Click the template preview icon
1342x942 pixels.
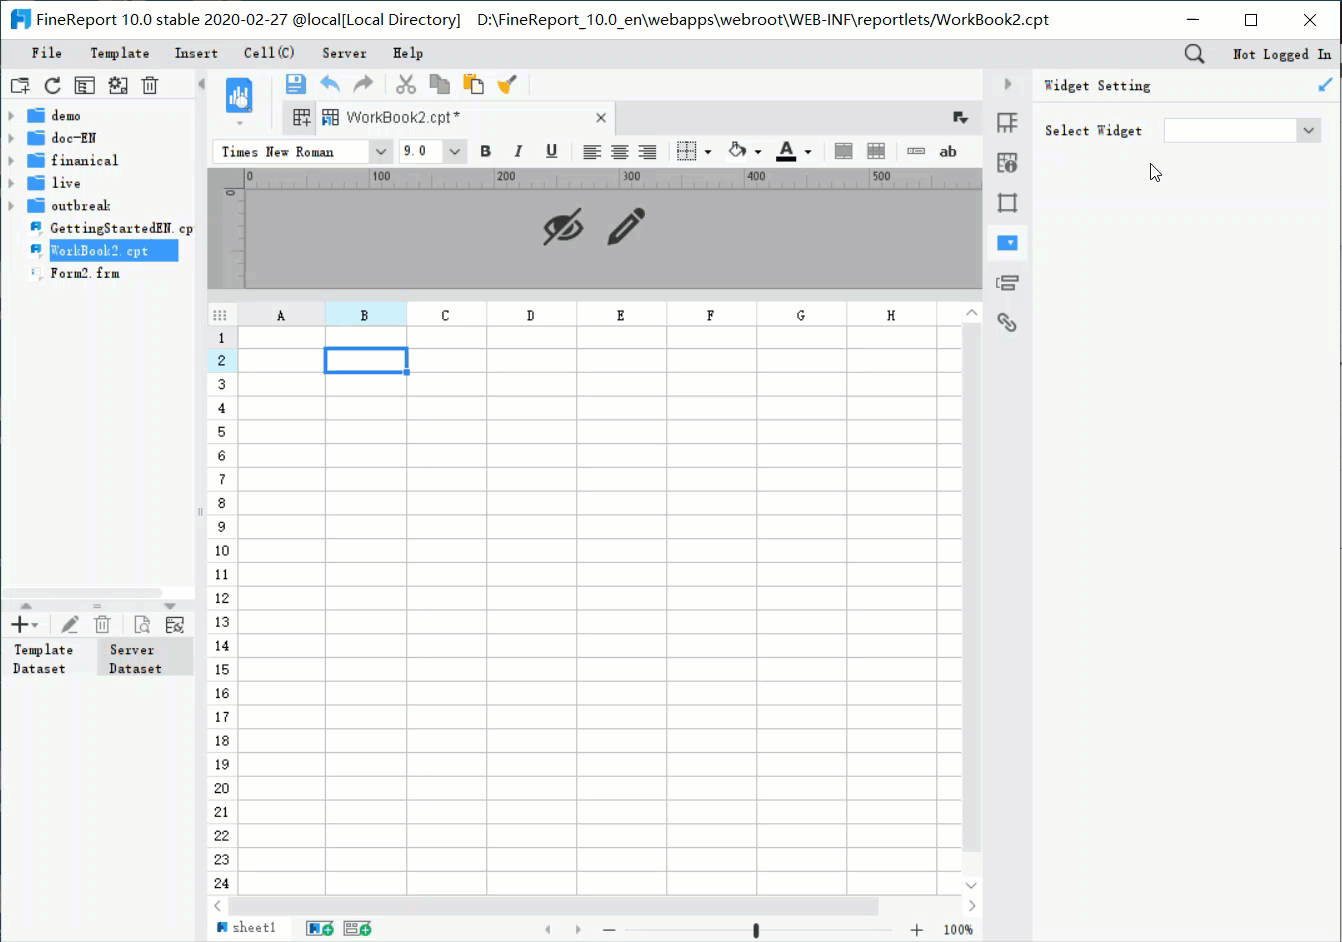(239, 96)
